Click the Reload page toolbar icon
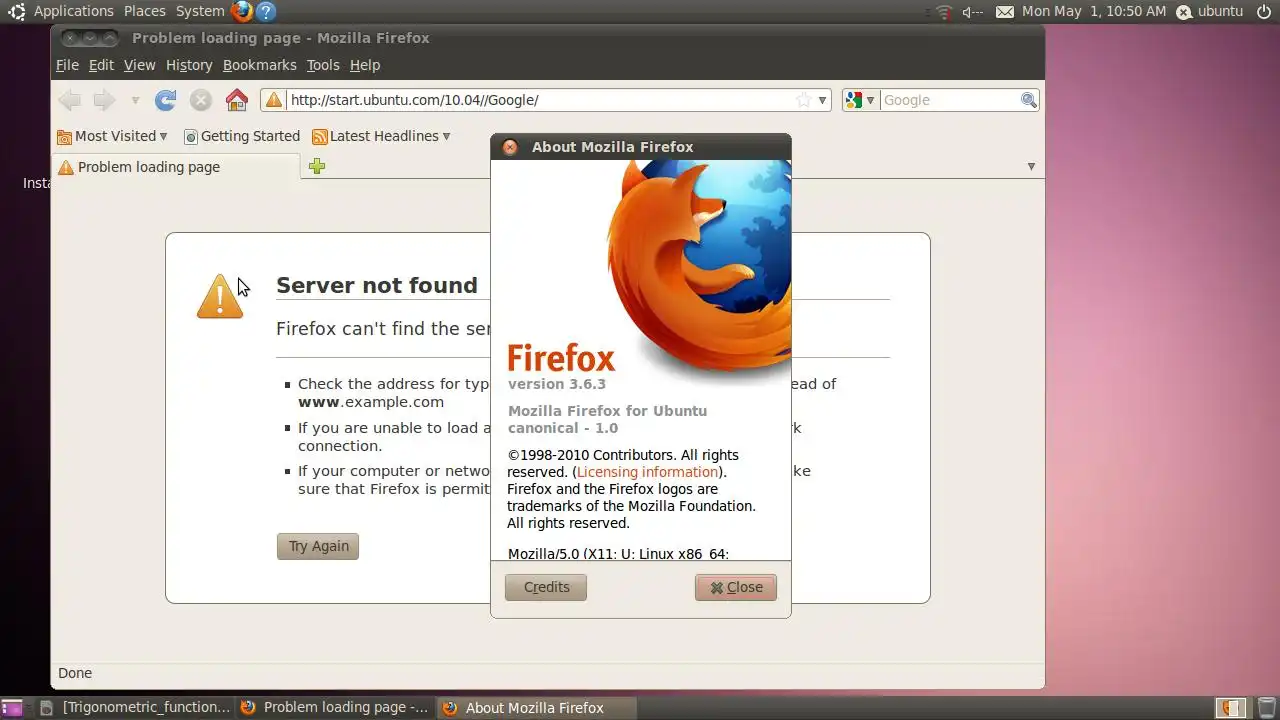The height and width of the screenshot is (720, 1280). coord(166,100)
